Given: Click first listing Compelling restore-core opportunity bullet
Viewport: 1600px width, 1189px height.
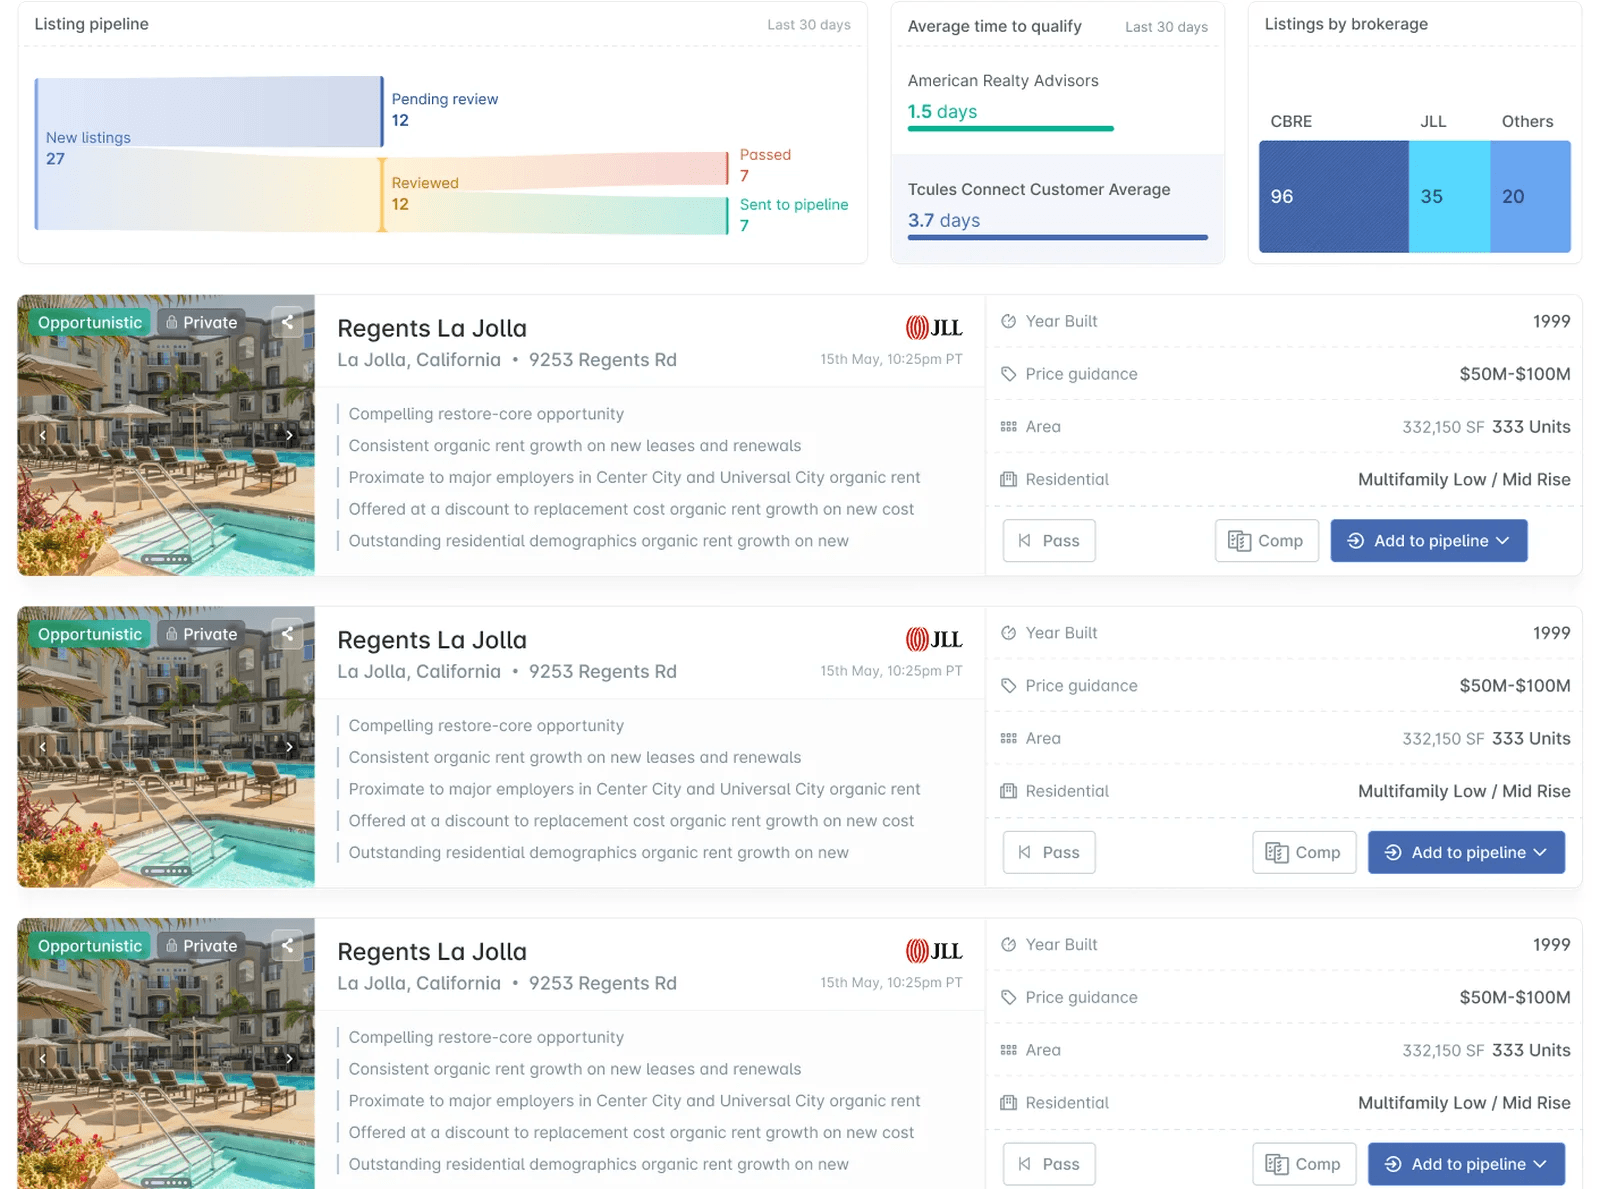Looking at the screenshot, I should 486,414.
